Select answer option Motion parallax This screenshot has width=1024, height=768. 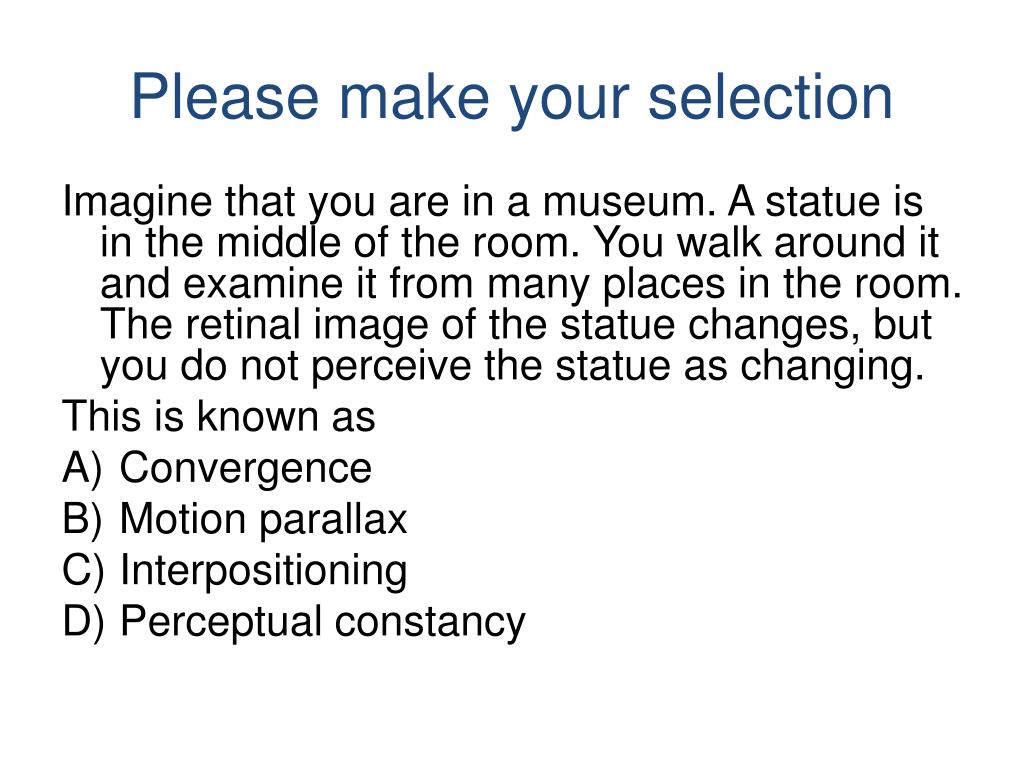263,520
